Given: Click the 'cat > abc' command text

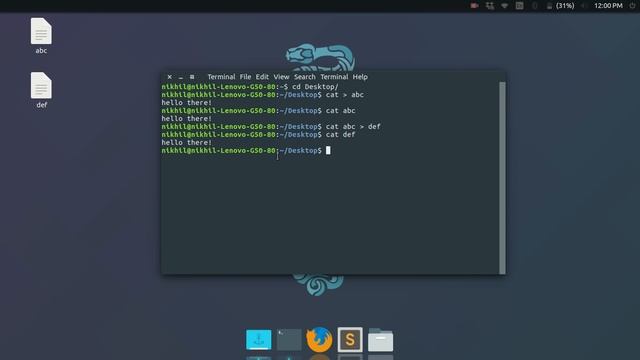Looking at the screenshot, I should tap(344, 95).
